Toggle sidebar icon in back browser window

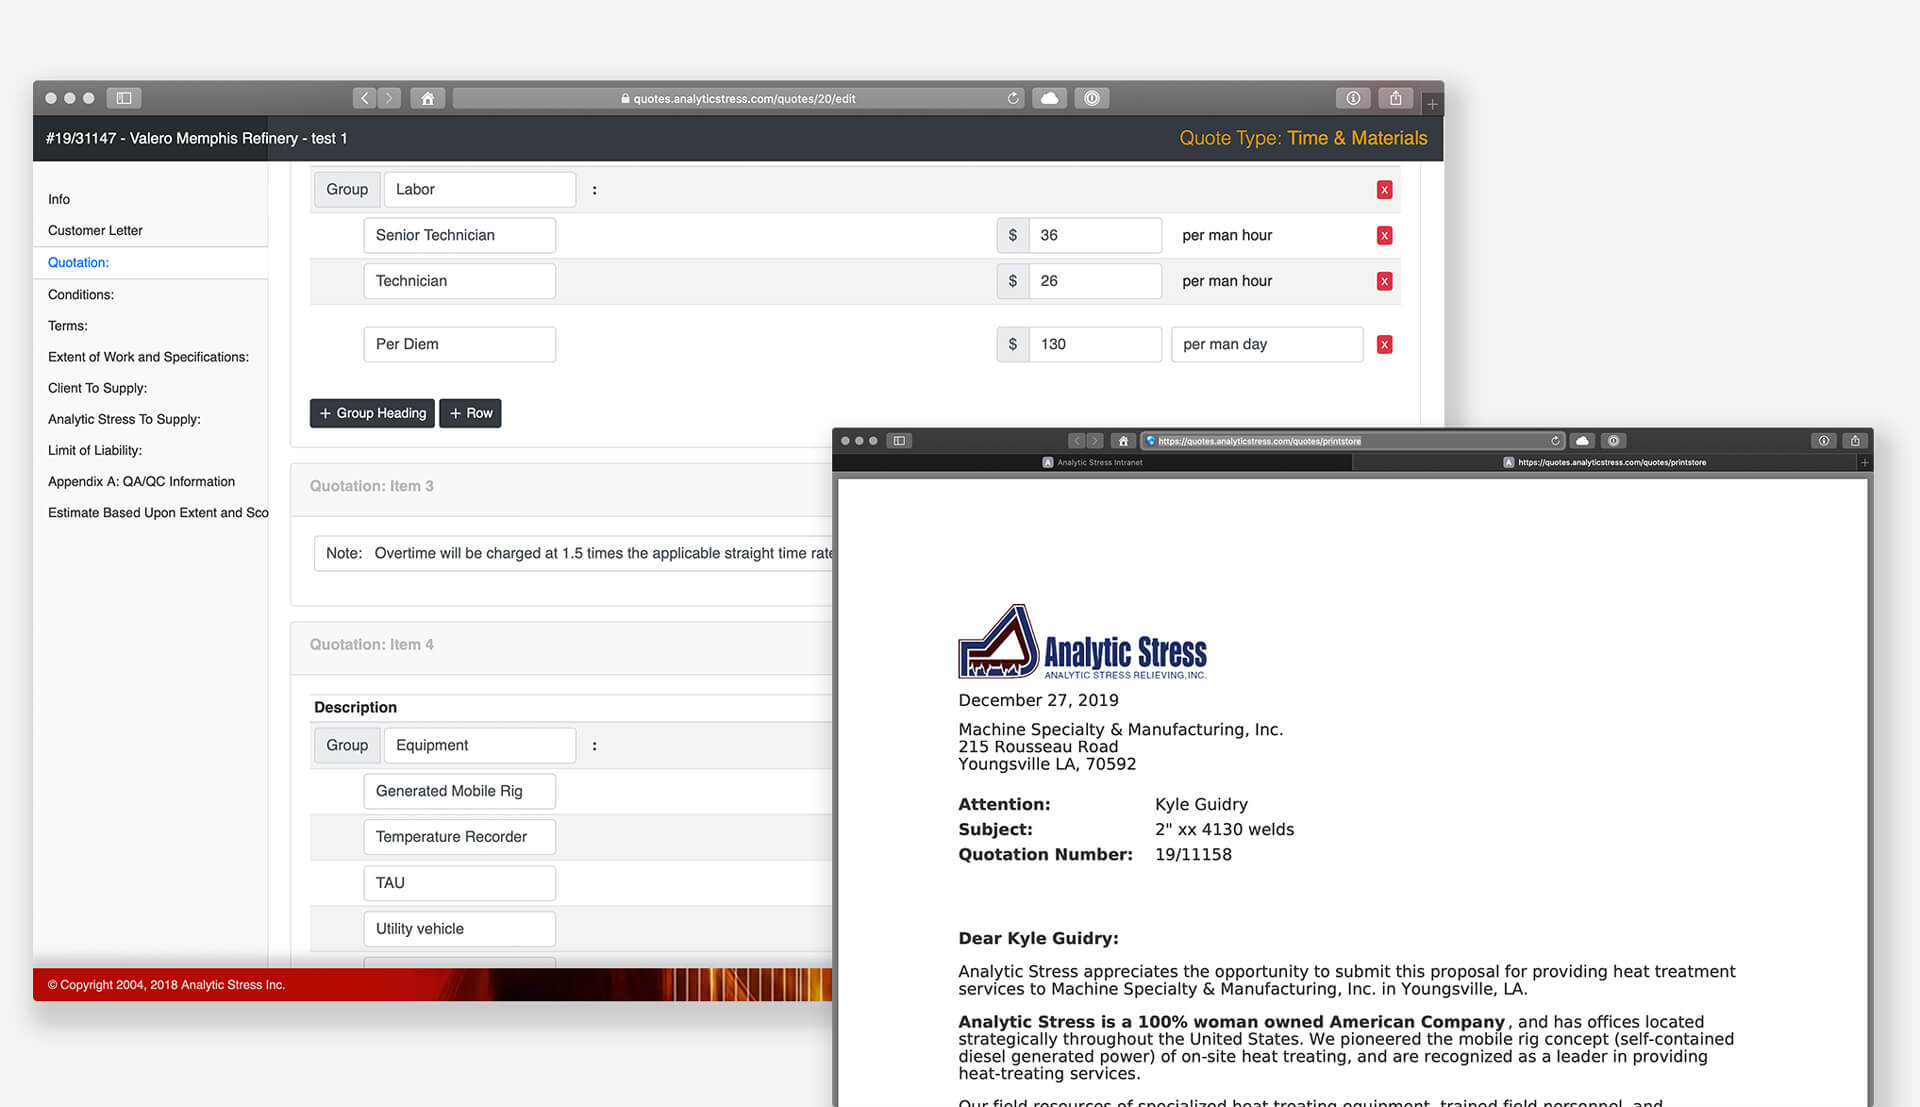point(124,98)
